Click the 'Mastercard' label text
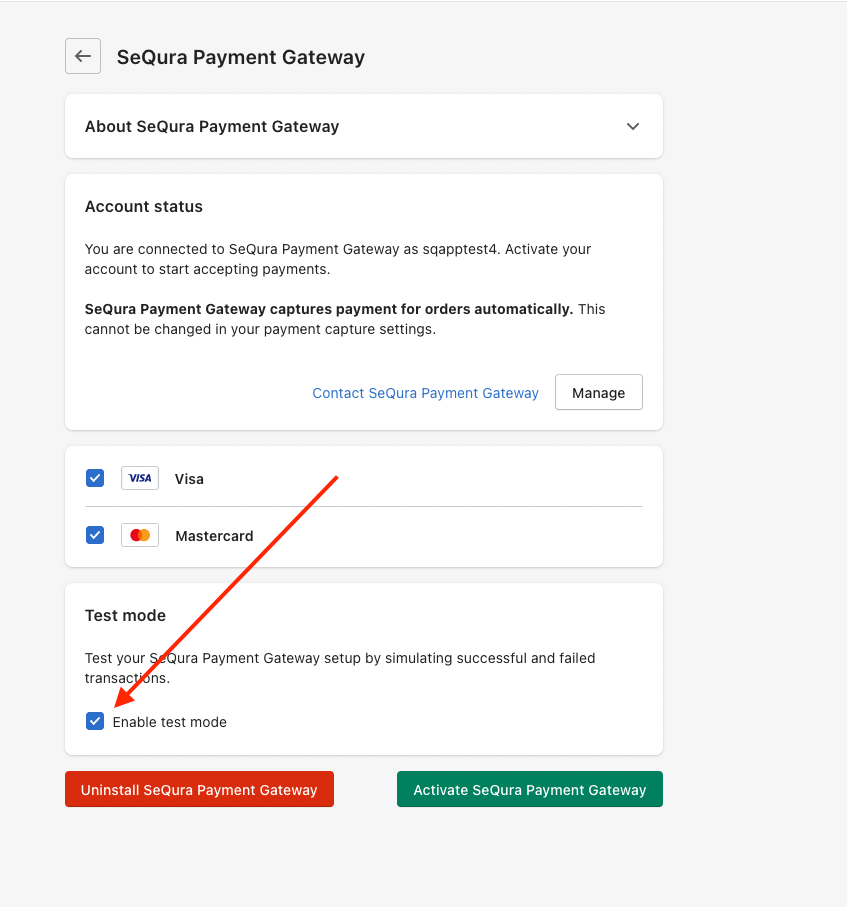The width and height of the screenshot is (847, 907). click(x=214, y=536)
